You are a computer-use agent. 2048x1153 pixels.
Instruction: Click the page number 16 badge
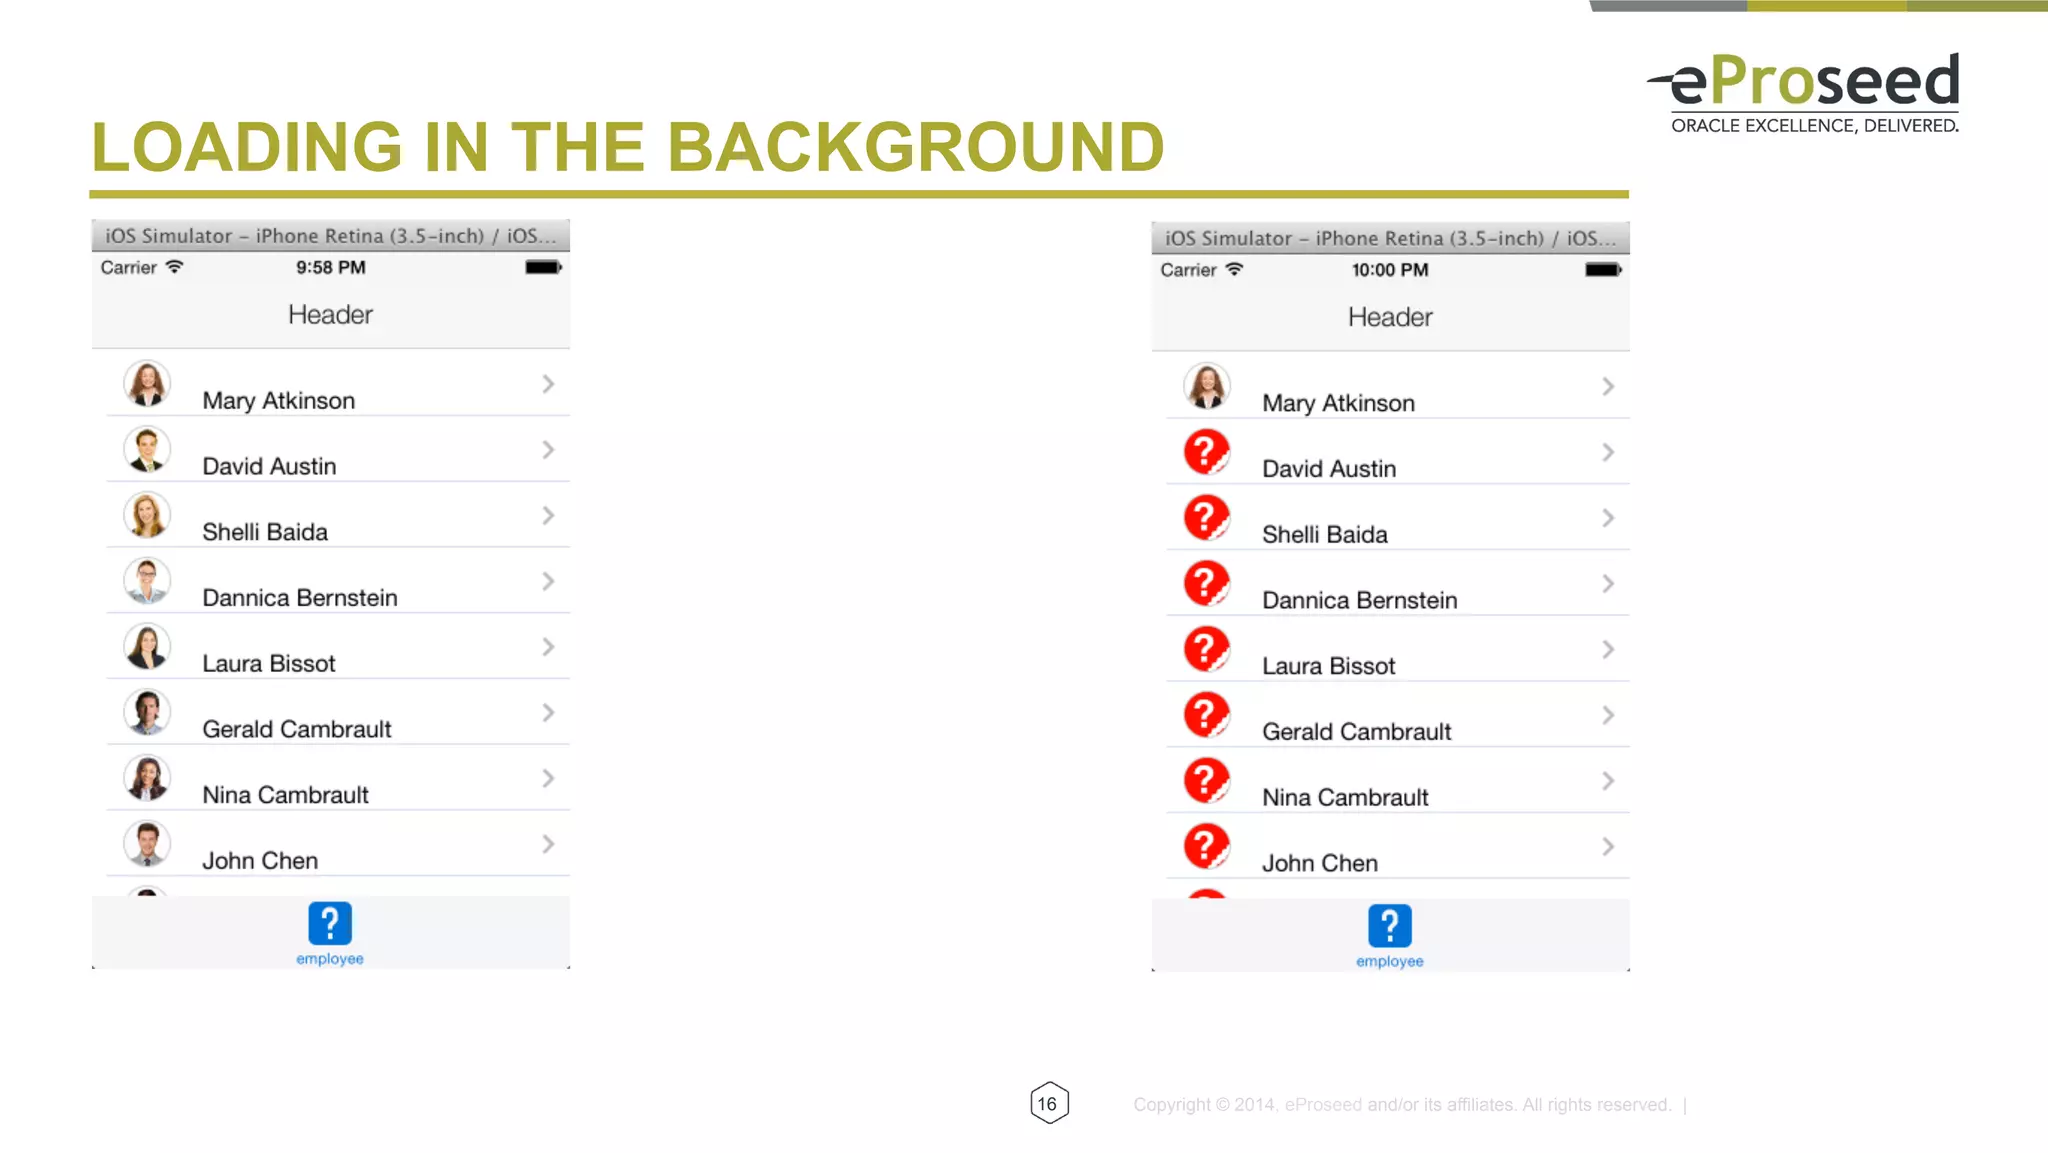tap(1048, 1103)
